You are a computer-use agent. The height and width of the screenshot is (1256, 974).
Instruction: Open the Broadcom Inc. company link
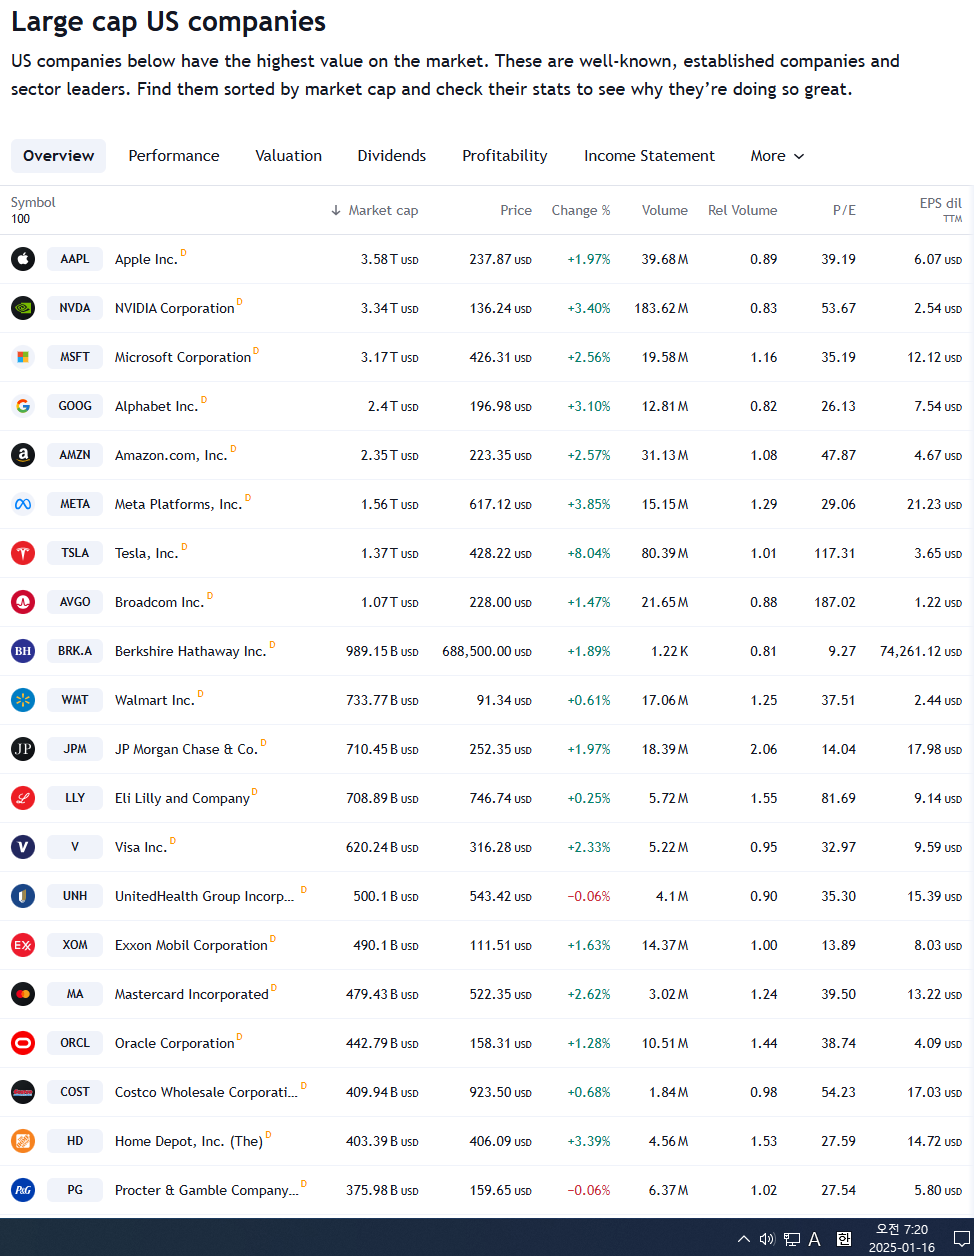pyautogui.click(x=159, y=603)
